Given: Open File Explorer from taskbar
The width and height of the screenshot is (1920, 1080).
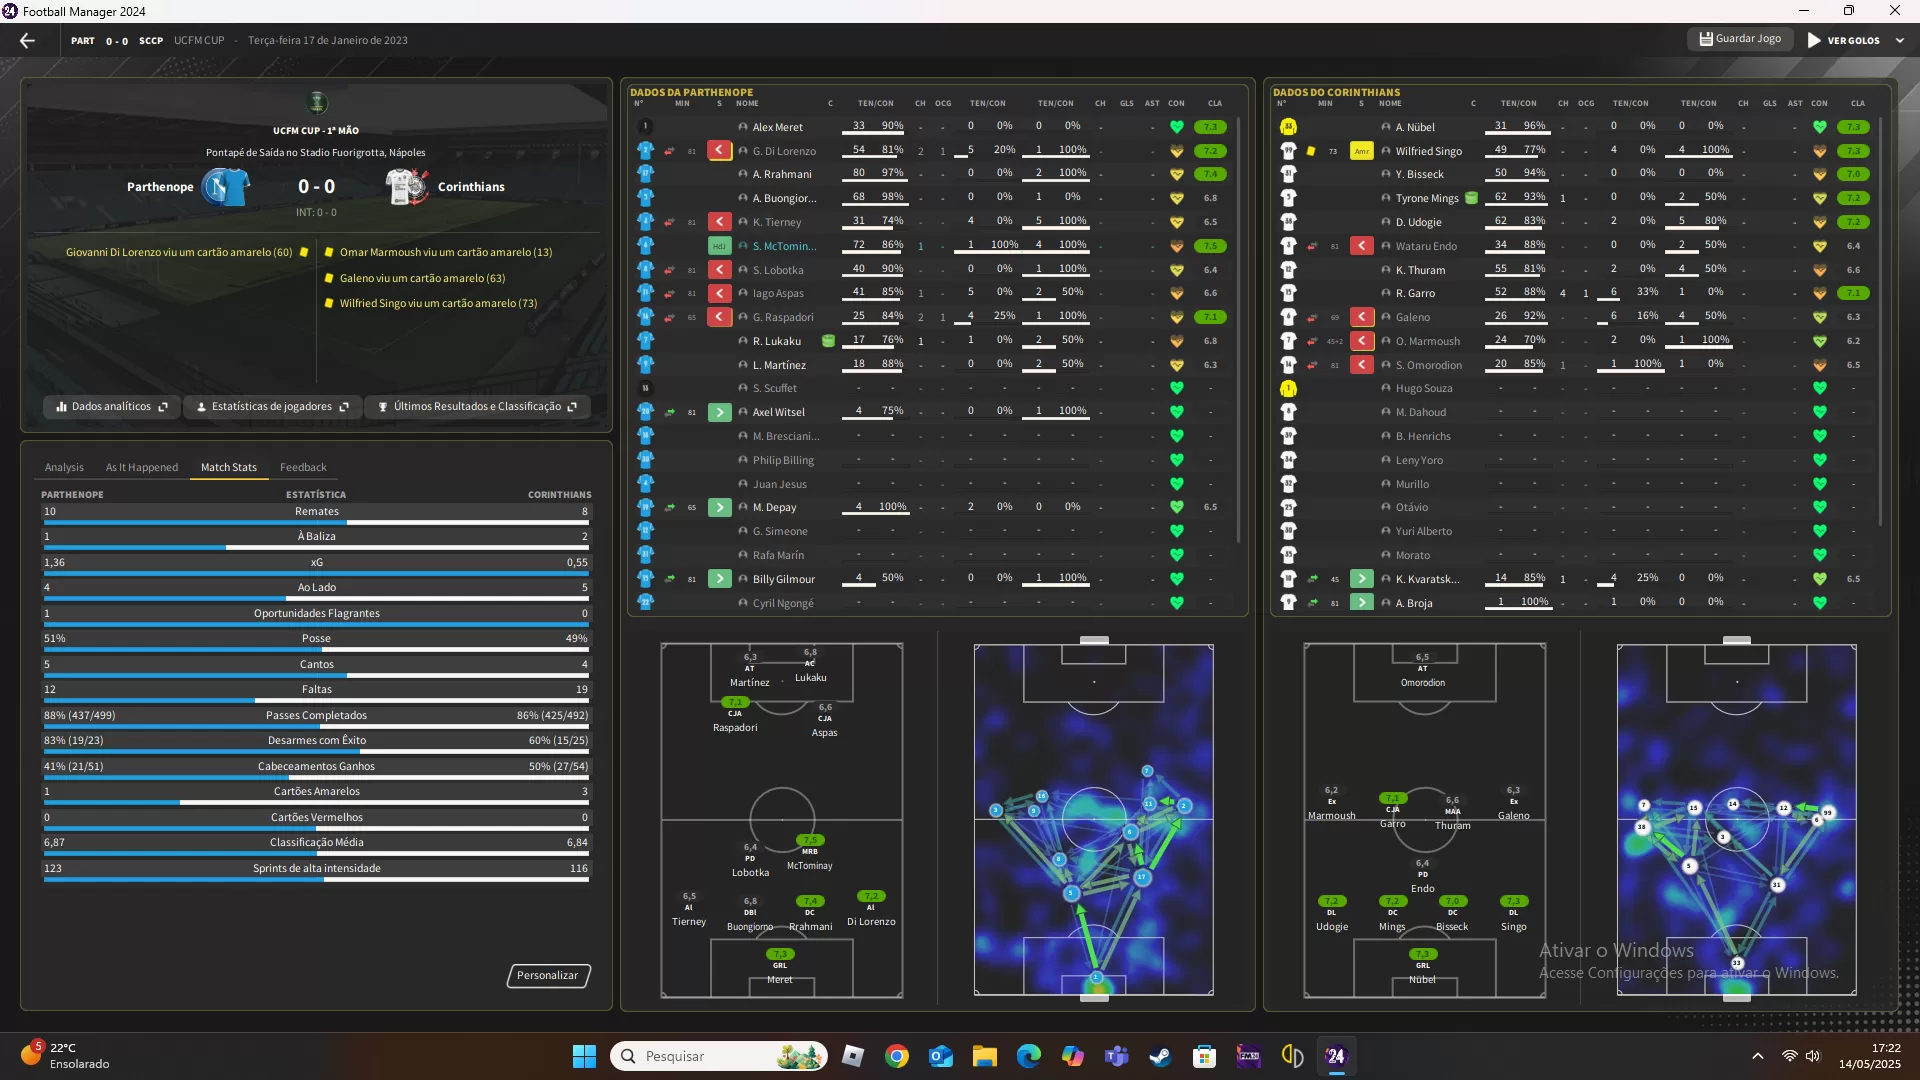Looking at the screenshot, I should pos(985,1056).
